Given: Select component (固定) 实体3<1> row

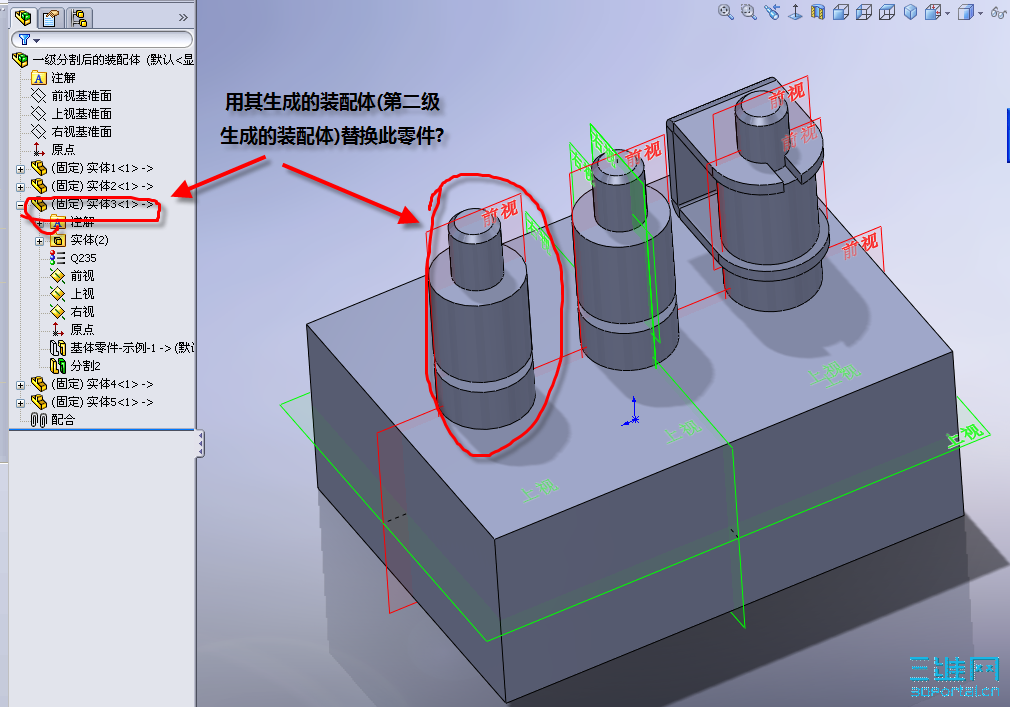Looking at the screenshot, I should [92, 204].
